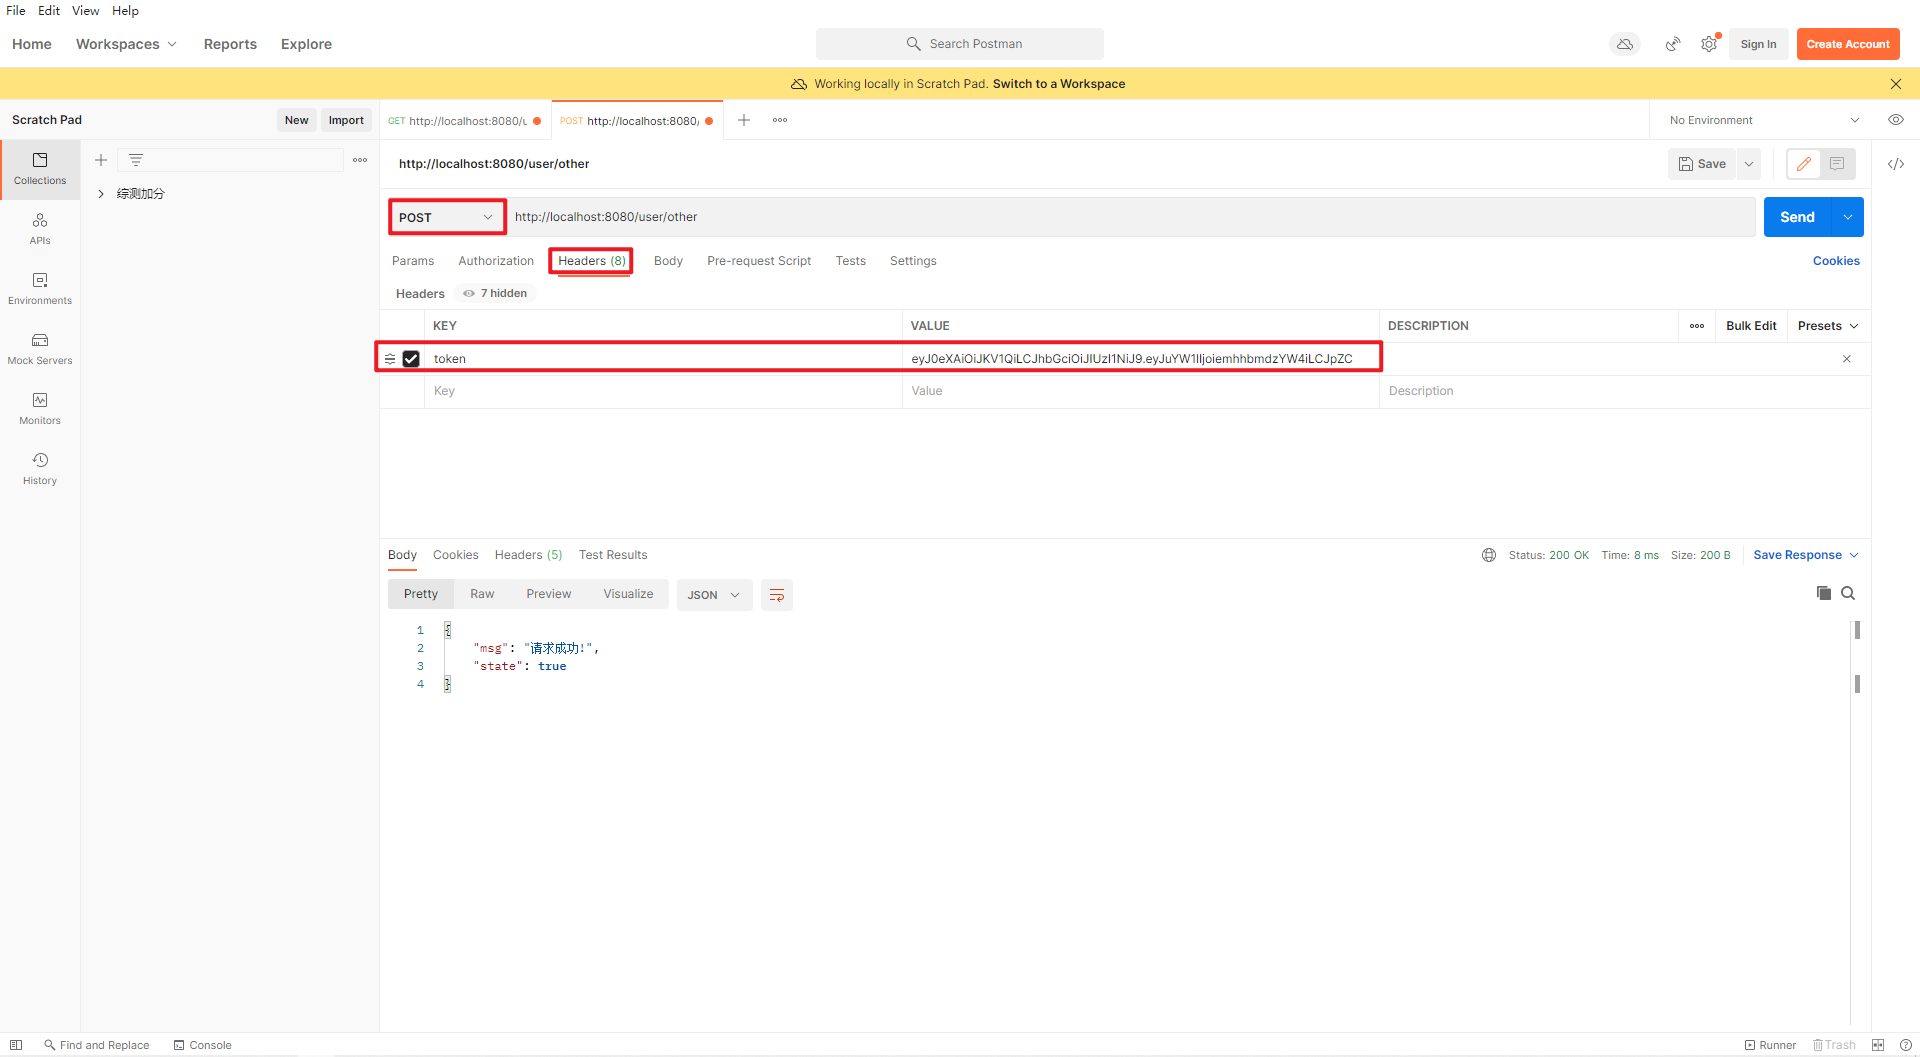Open the Collections sidebar panel
Viewport: 1920px width, 1057px height.
(40, 169)
